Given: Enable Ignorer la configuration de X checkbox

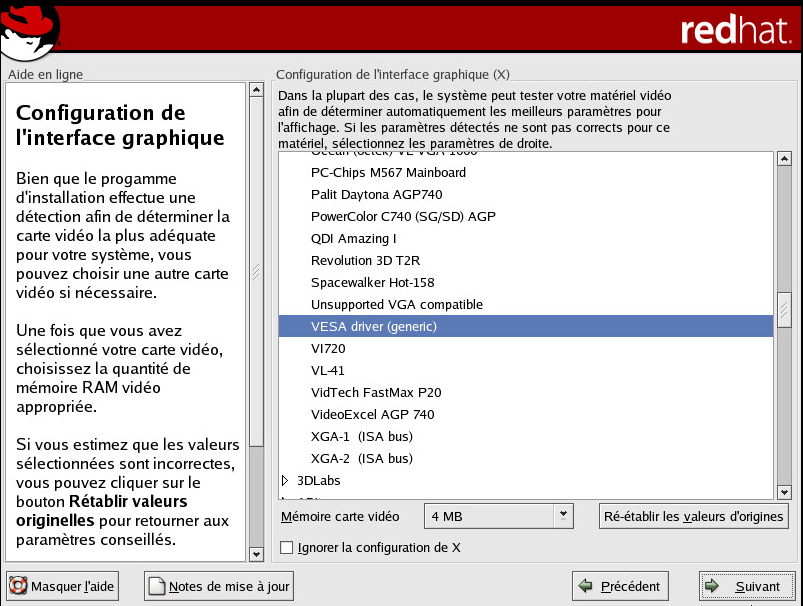Looking at the screenshot, I should point(287,548).
